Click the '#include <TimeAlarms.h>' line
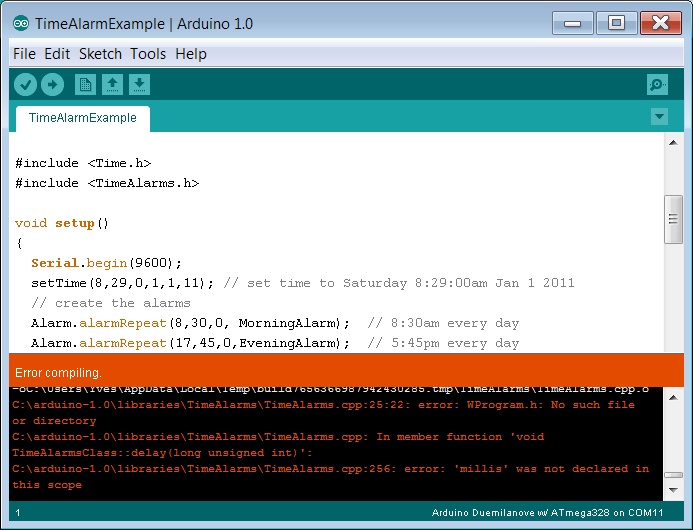This screenshot has height=530, width=693. [x=107, y=183]
